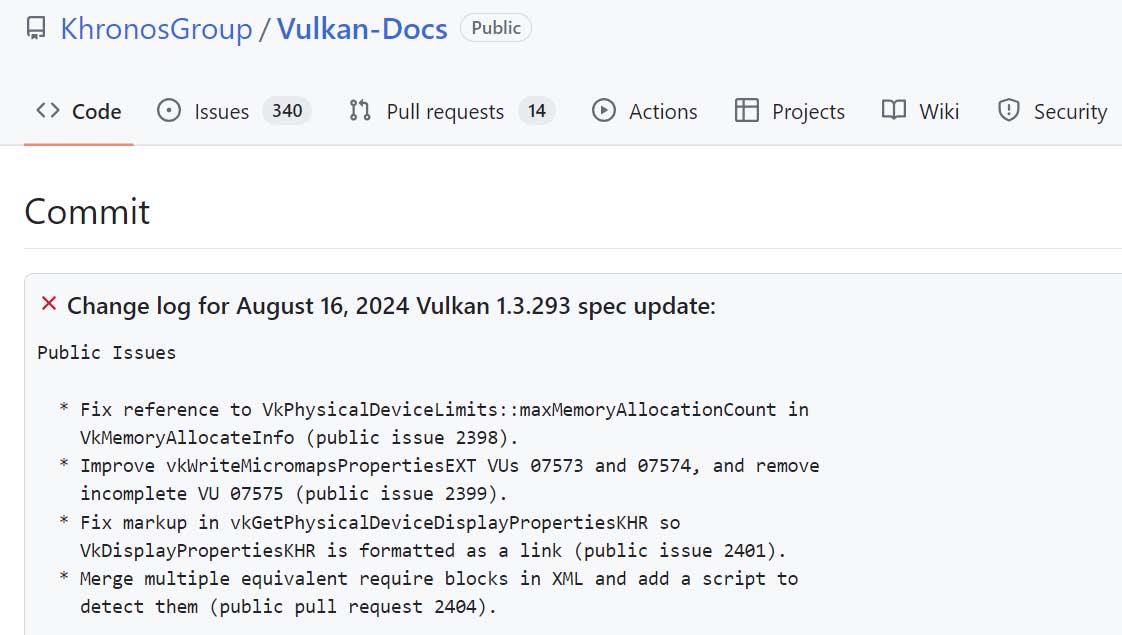Click the Security shield icon

(x=1009, y=111)
